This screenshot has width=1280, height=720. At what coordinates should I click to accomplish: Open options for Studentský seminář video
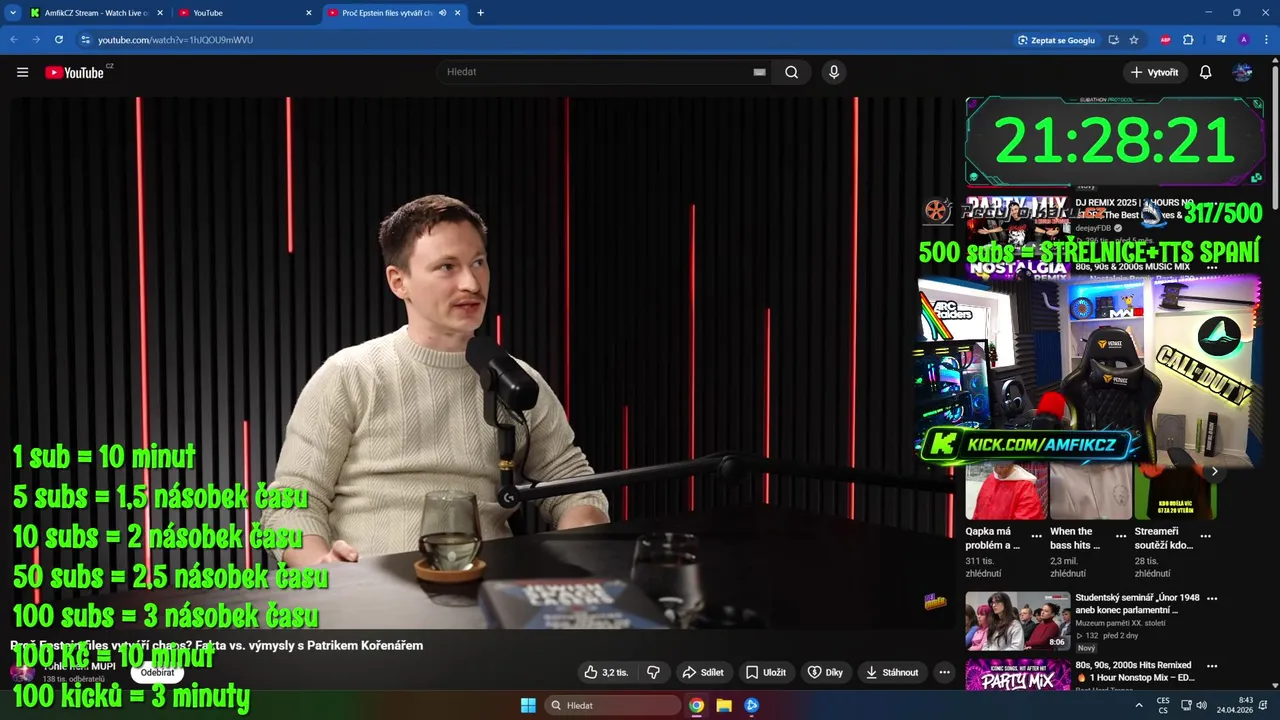pos(1212,598)
